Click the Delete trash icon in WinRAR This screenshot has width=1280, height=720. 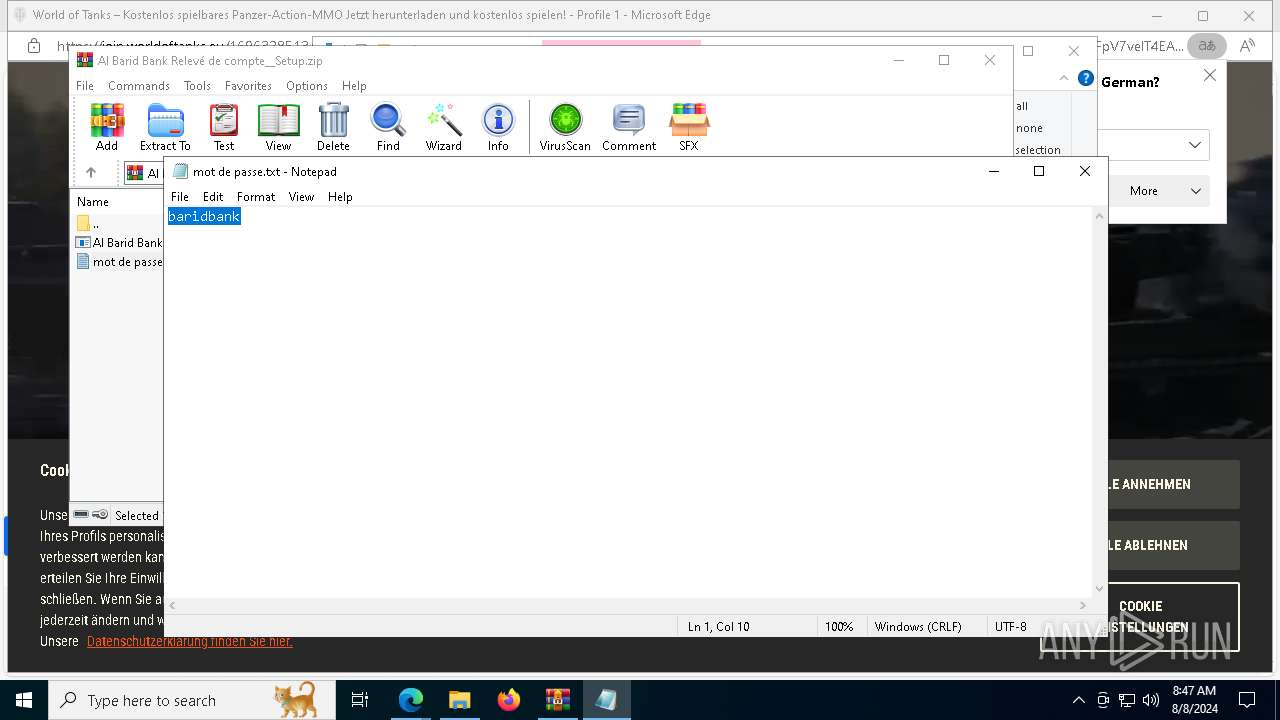pos(333,127)
